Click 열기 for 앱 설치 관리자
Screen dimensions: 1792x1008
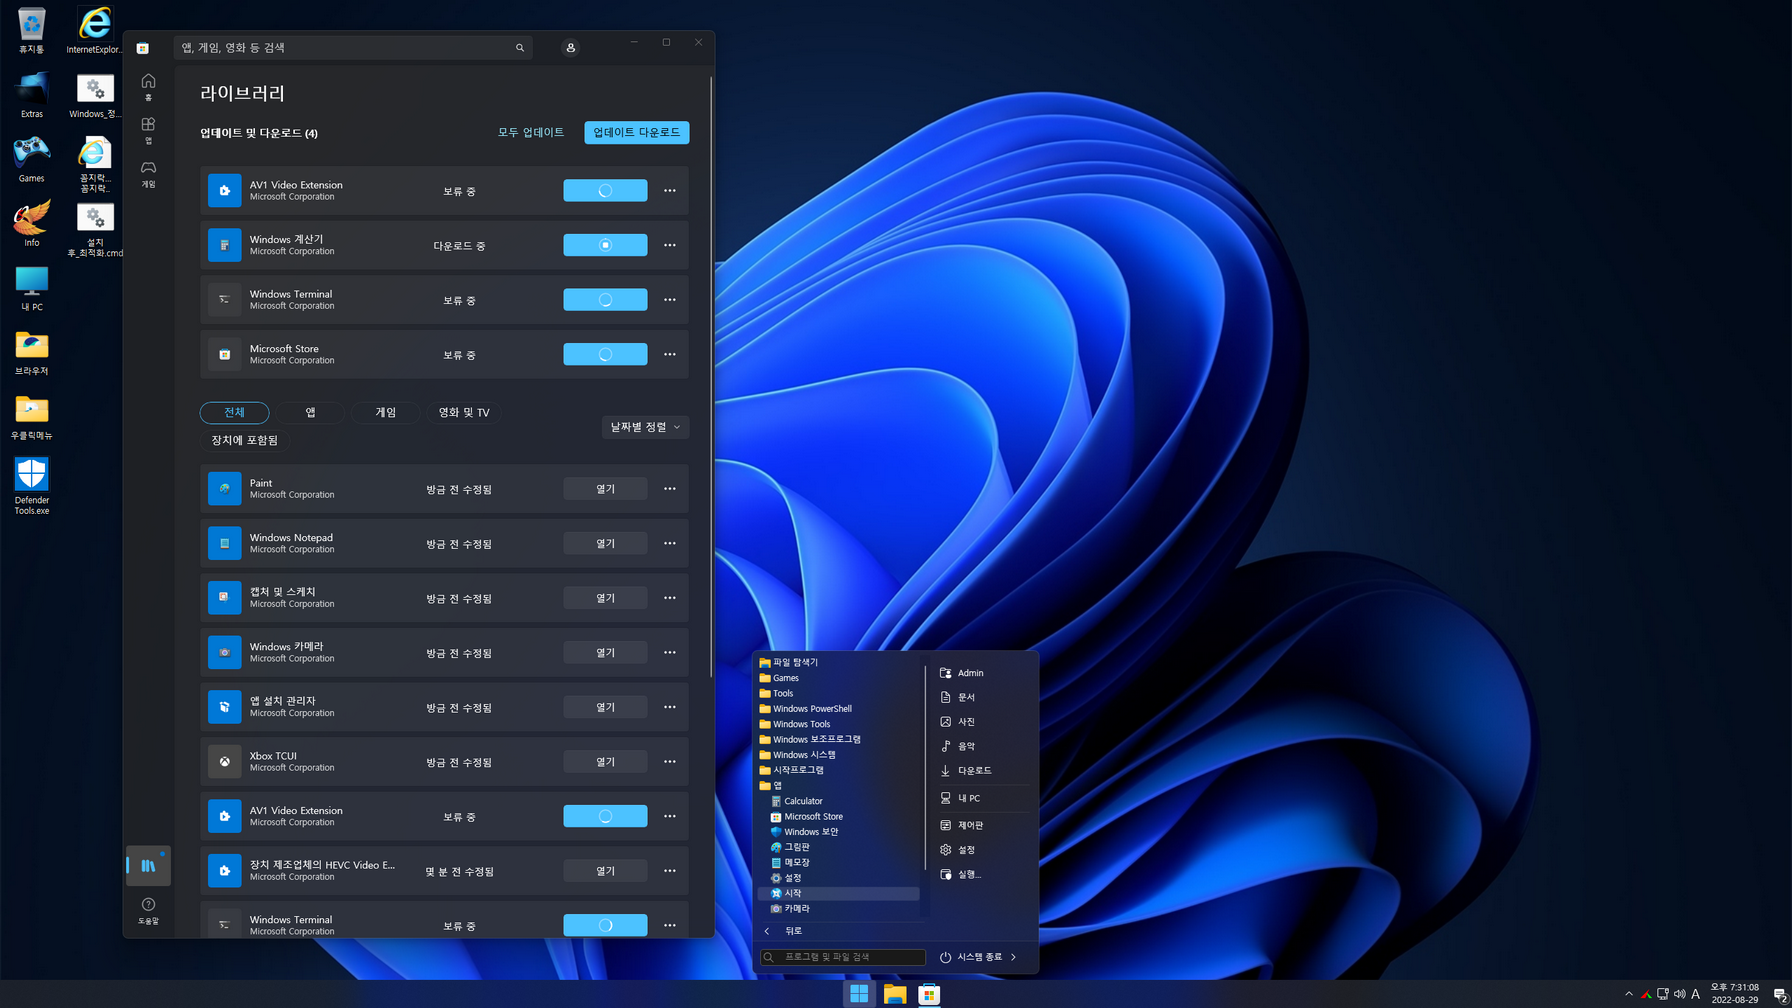click(605, 707)
